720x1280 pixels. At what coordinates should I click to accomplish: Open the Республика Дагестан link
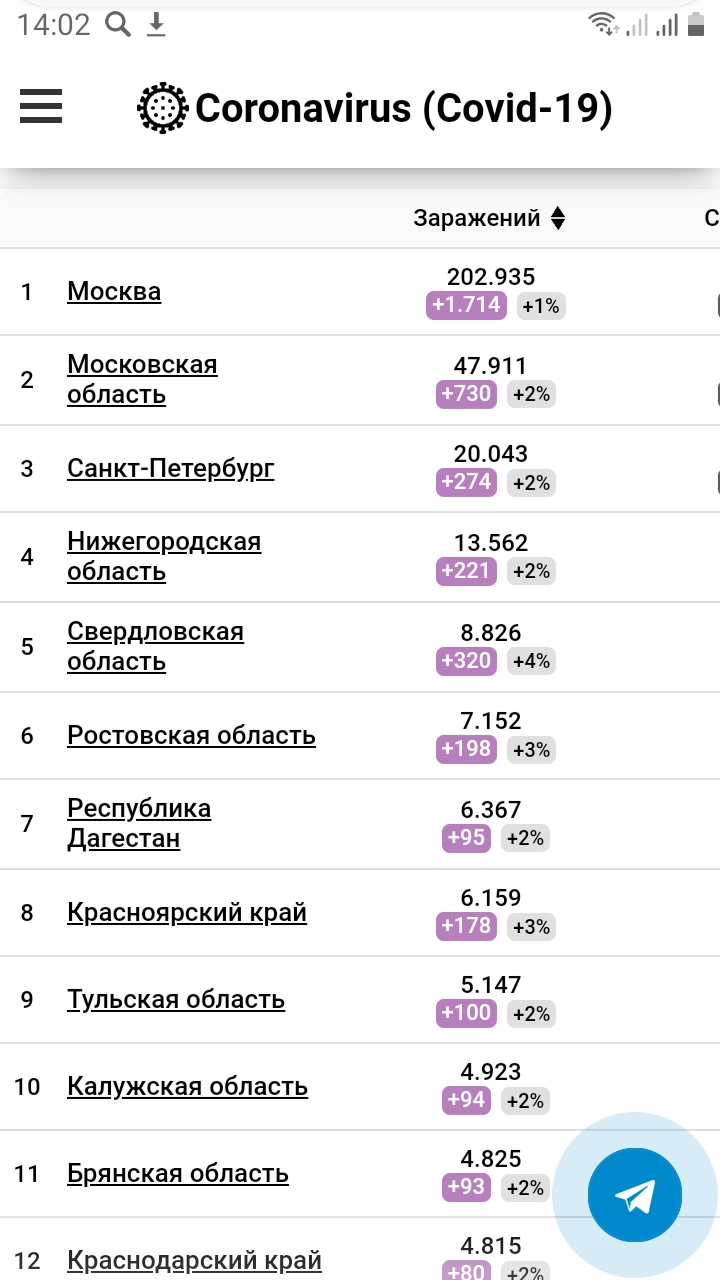click(x=139, y=823)
